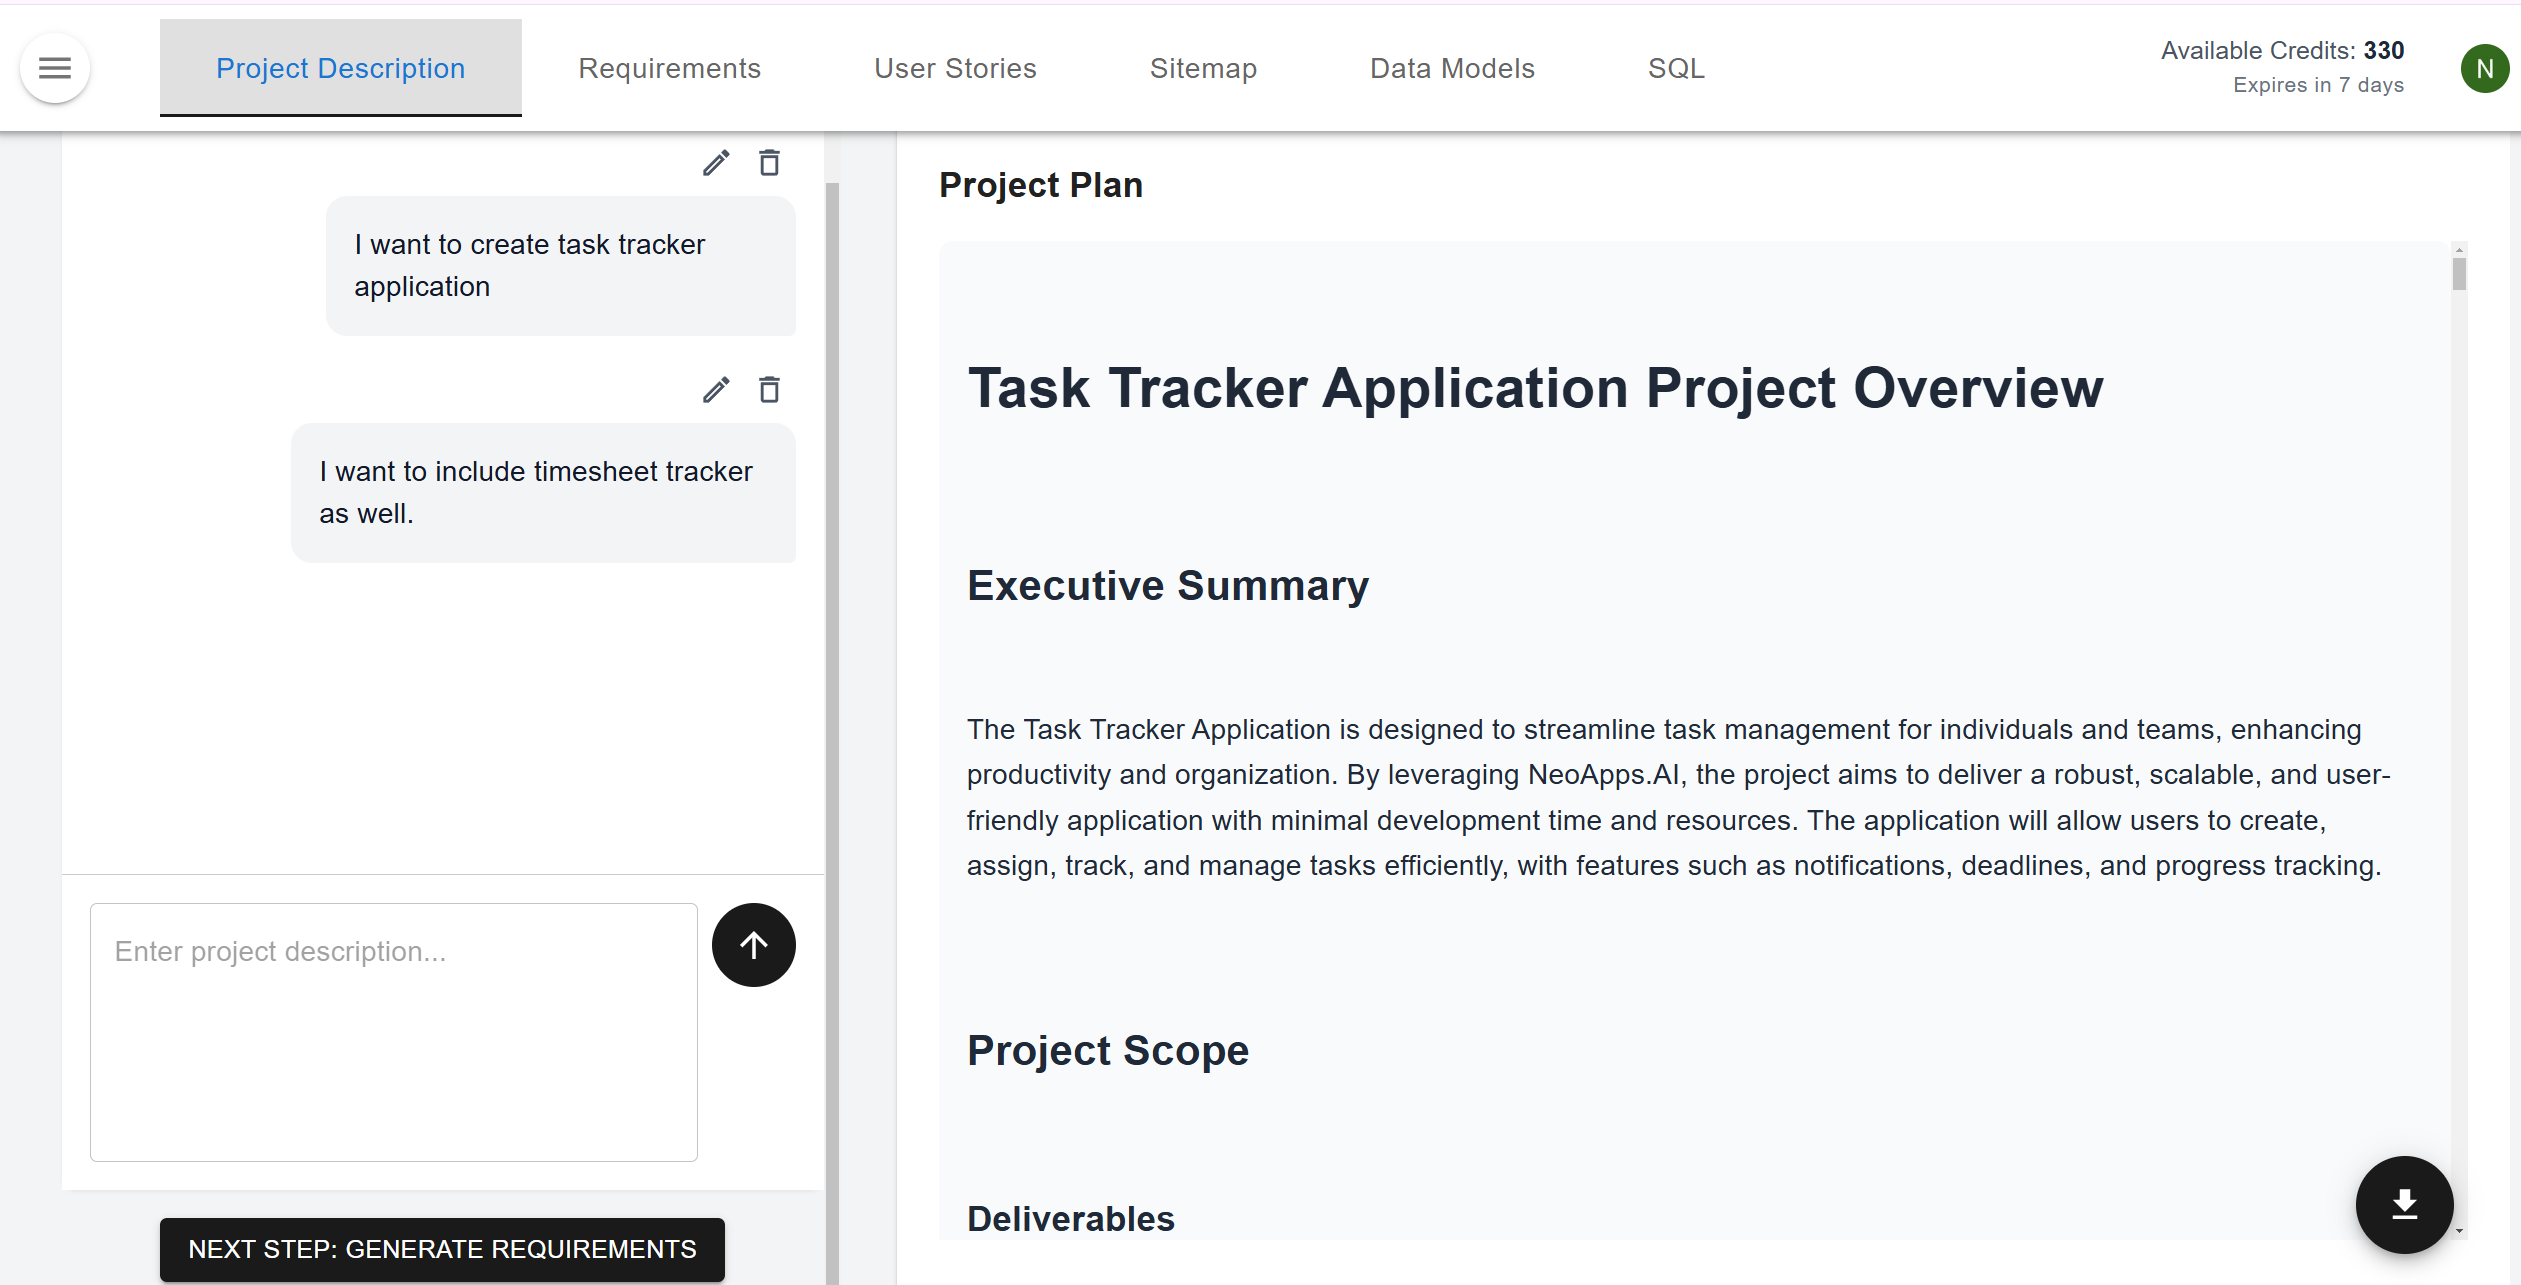Edit the timesheet tracker message

[716, 390]
